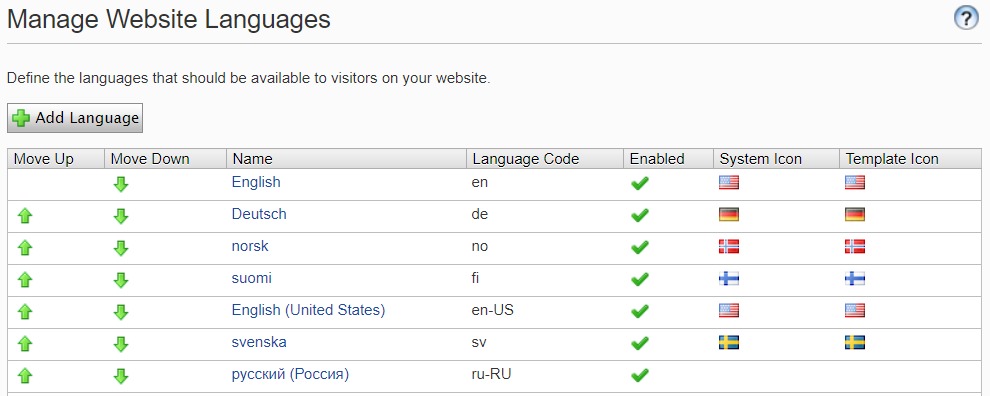Image resolution: width=990 pixels, height=396 pixels.
Task: Move English (United States) up
Action: (x=25, y=311)
